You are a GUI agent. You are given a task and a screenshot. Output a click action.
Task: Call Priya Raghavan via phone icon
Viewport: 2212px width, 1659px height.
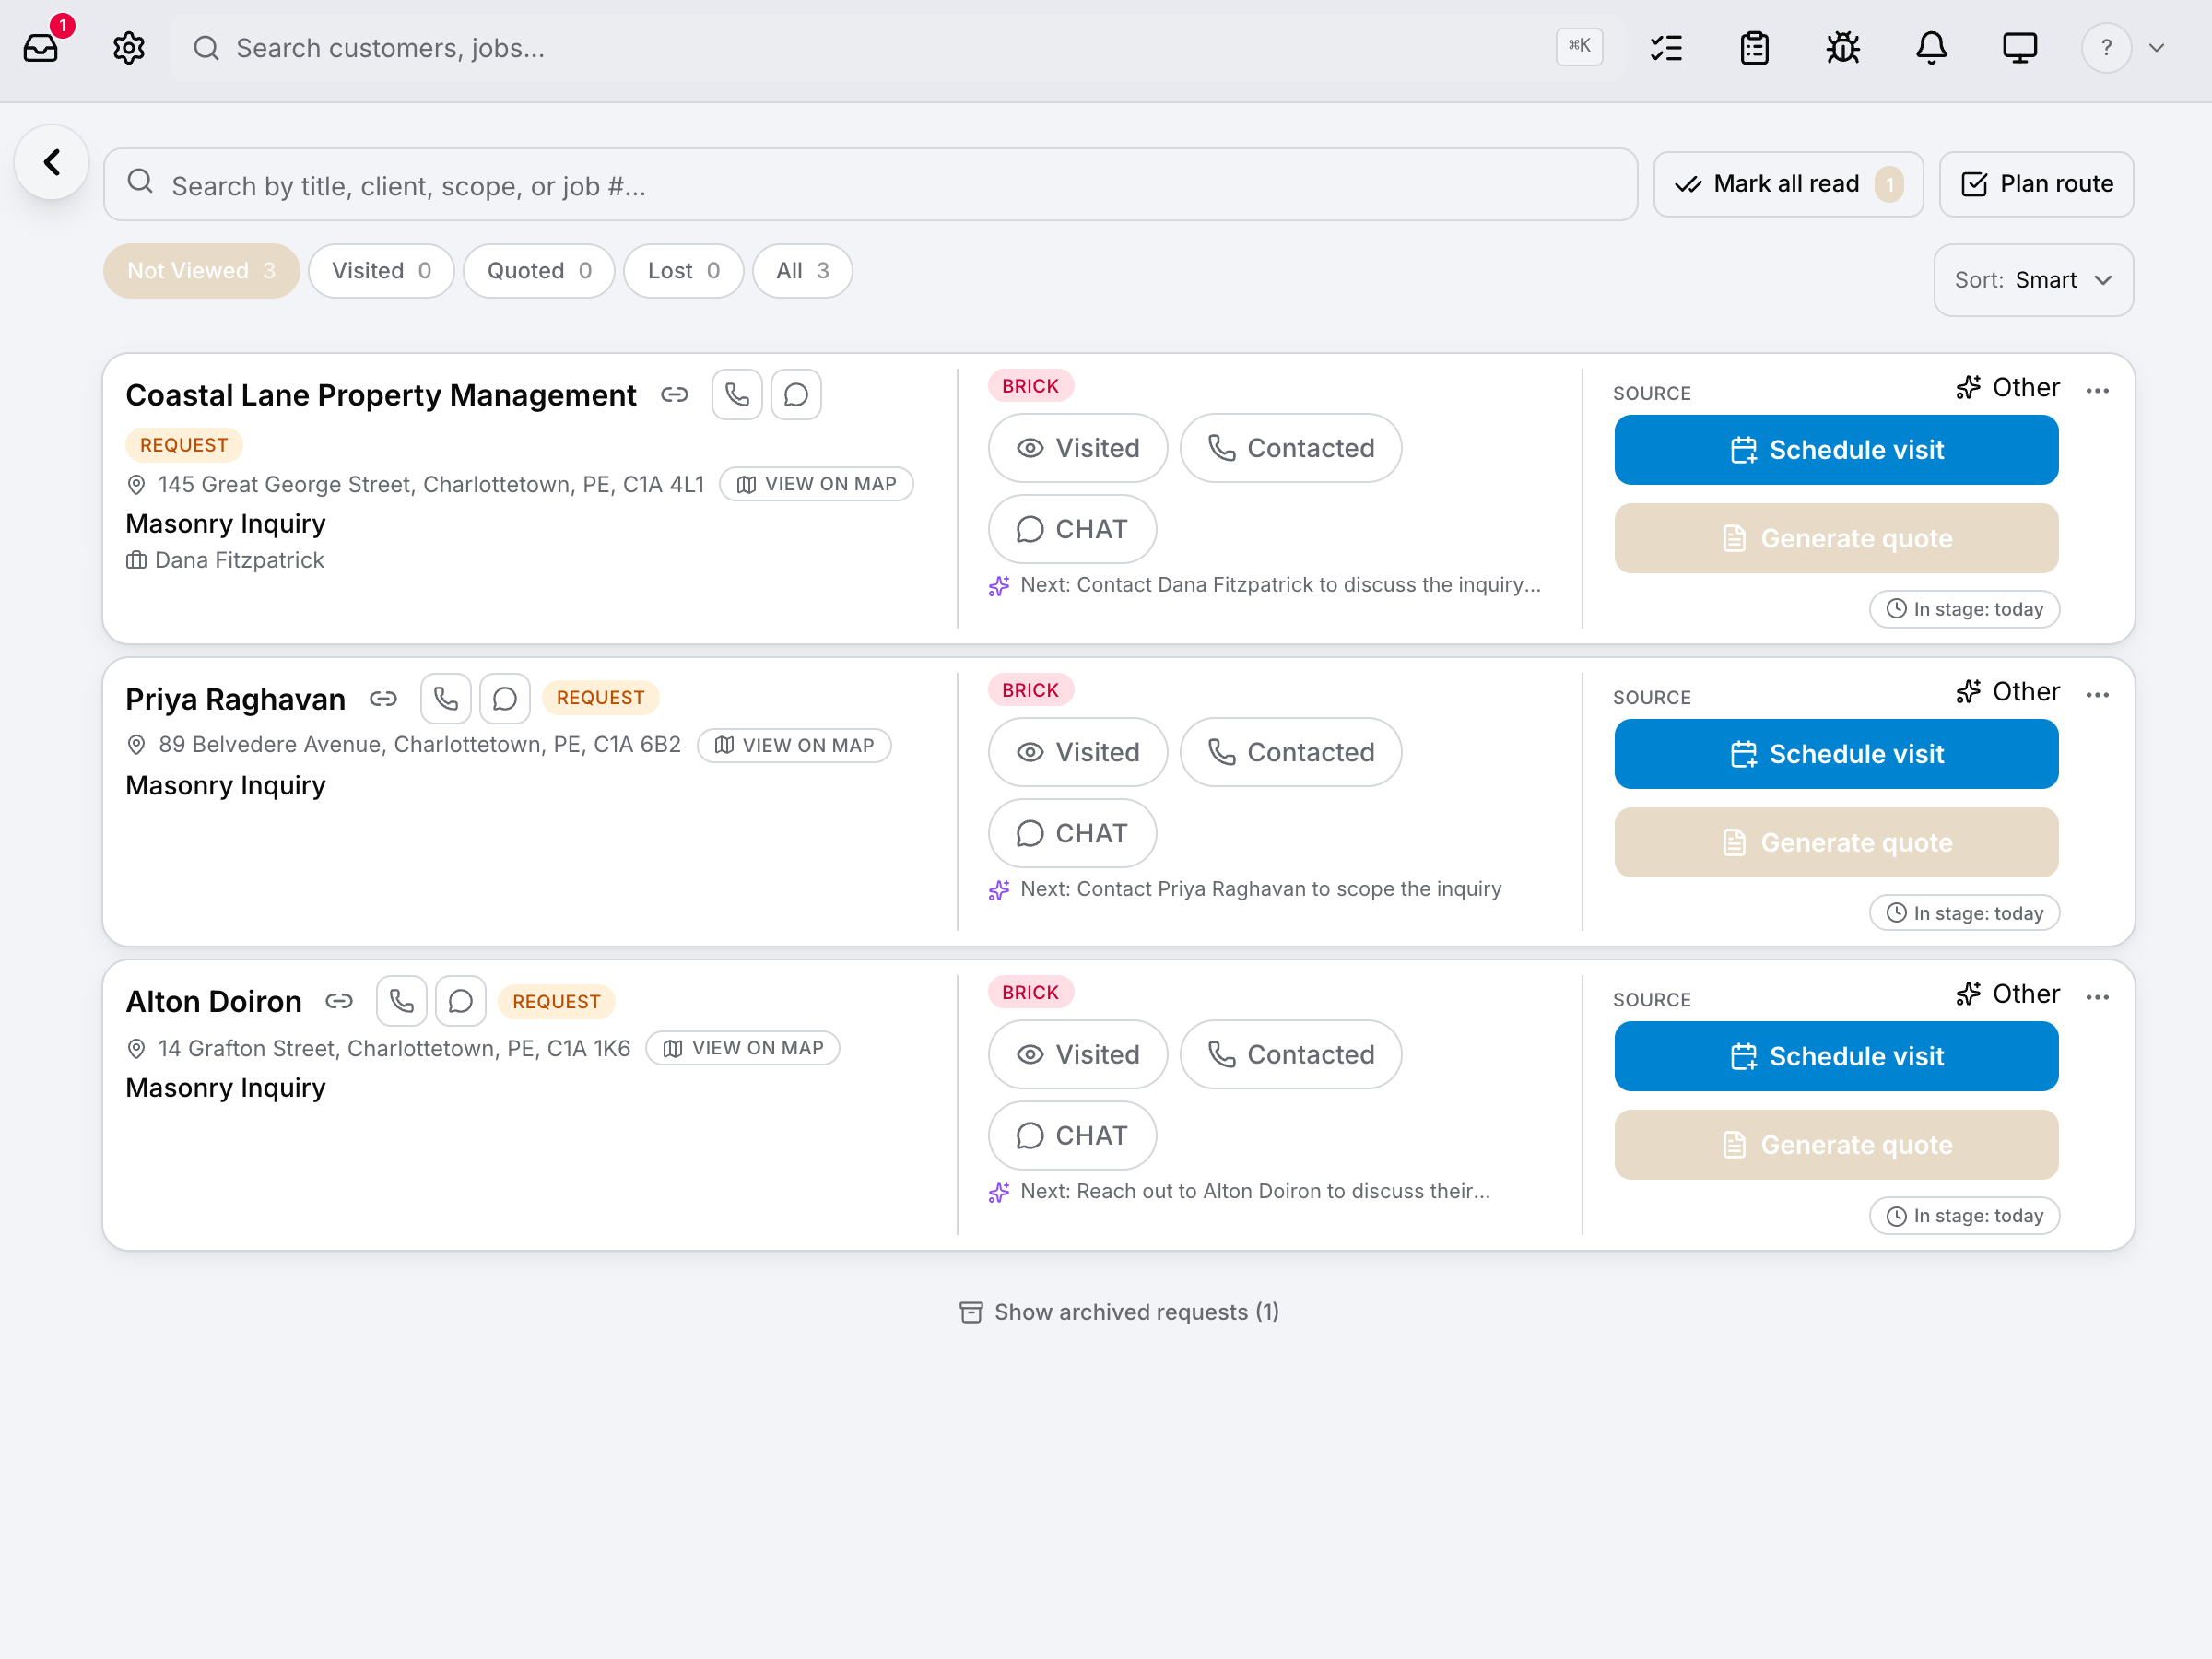446,698
